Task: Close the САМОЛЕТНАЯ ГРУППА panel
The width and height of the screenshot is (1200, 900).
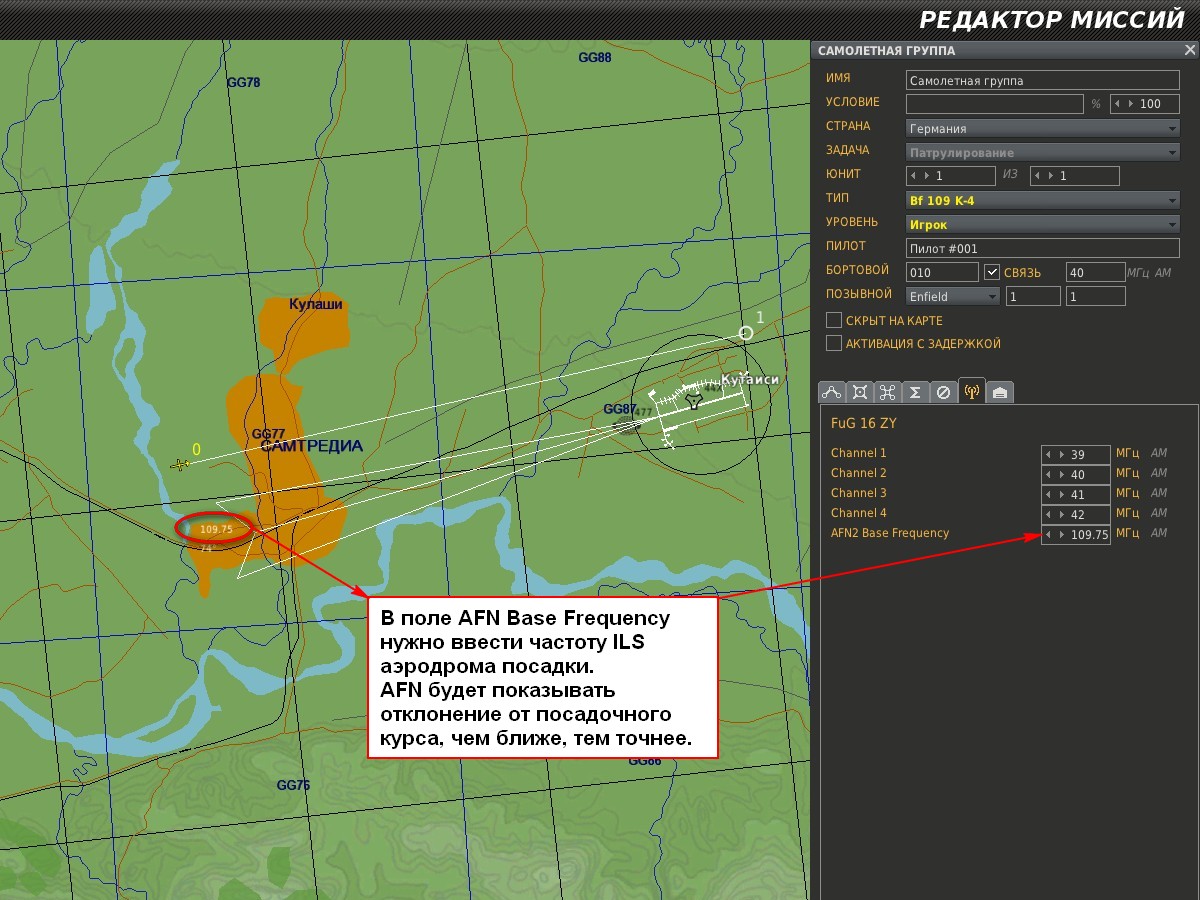Action: (x=1189, y=50)
